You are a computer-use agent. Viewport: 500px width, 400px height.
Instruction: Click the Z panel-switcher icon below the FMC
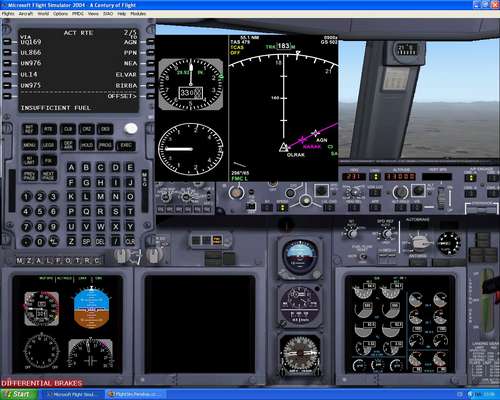[x=29, y=260]
